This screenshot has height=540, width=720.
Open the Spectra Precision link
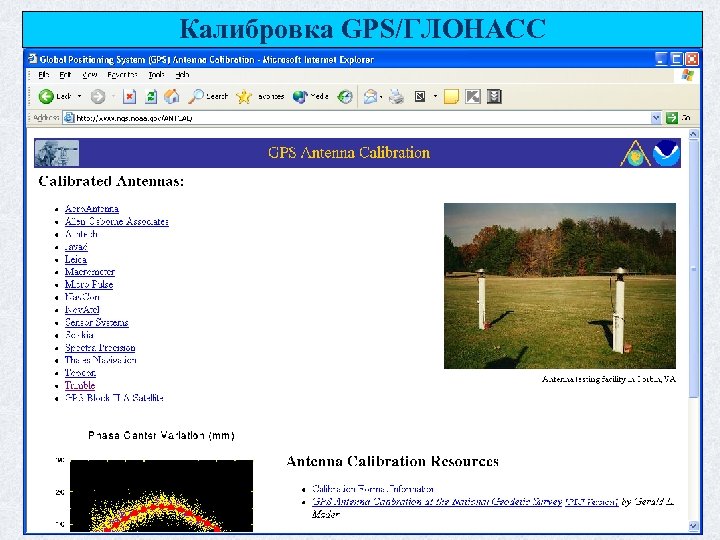pyautogui.click(x=100, y=348)
